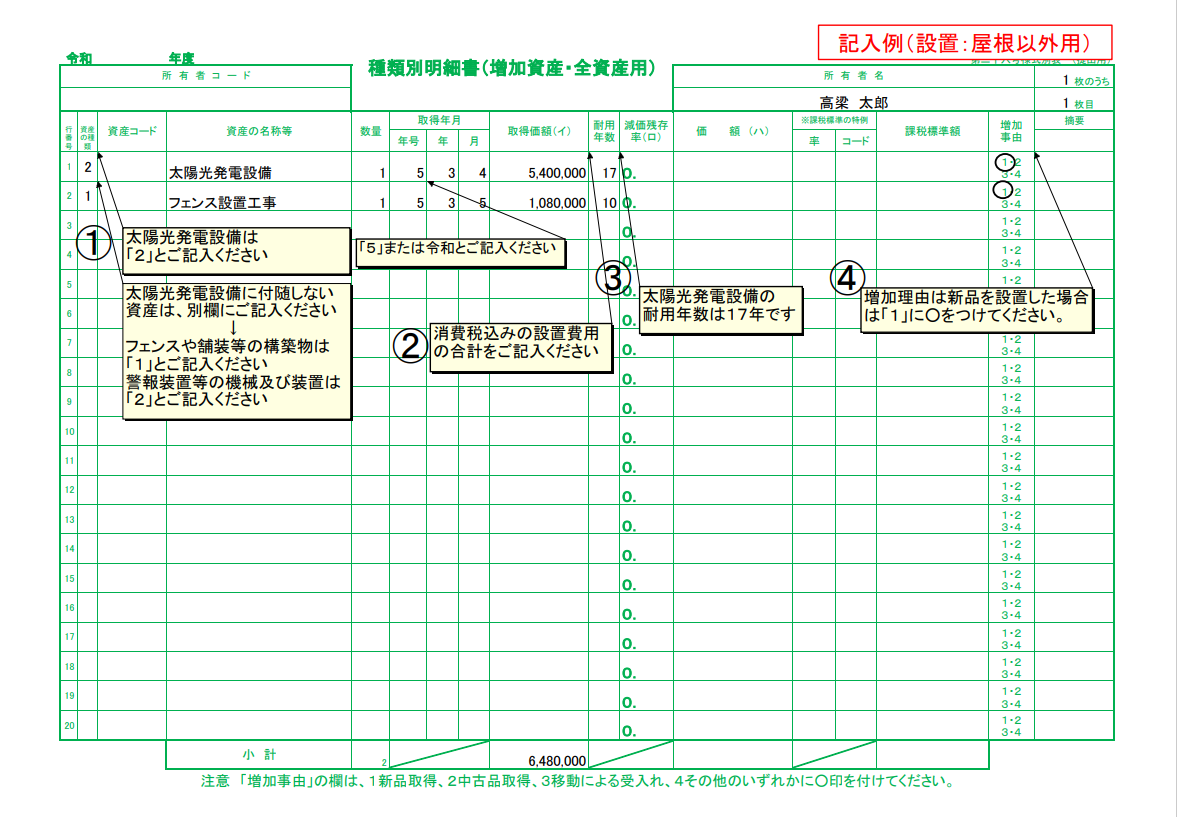Click the 資産コード column header
This screenshot has height=817, width=1177.
coord(132,131)
